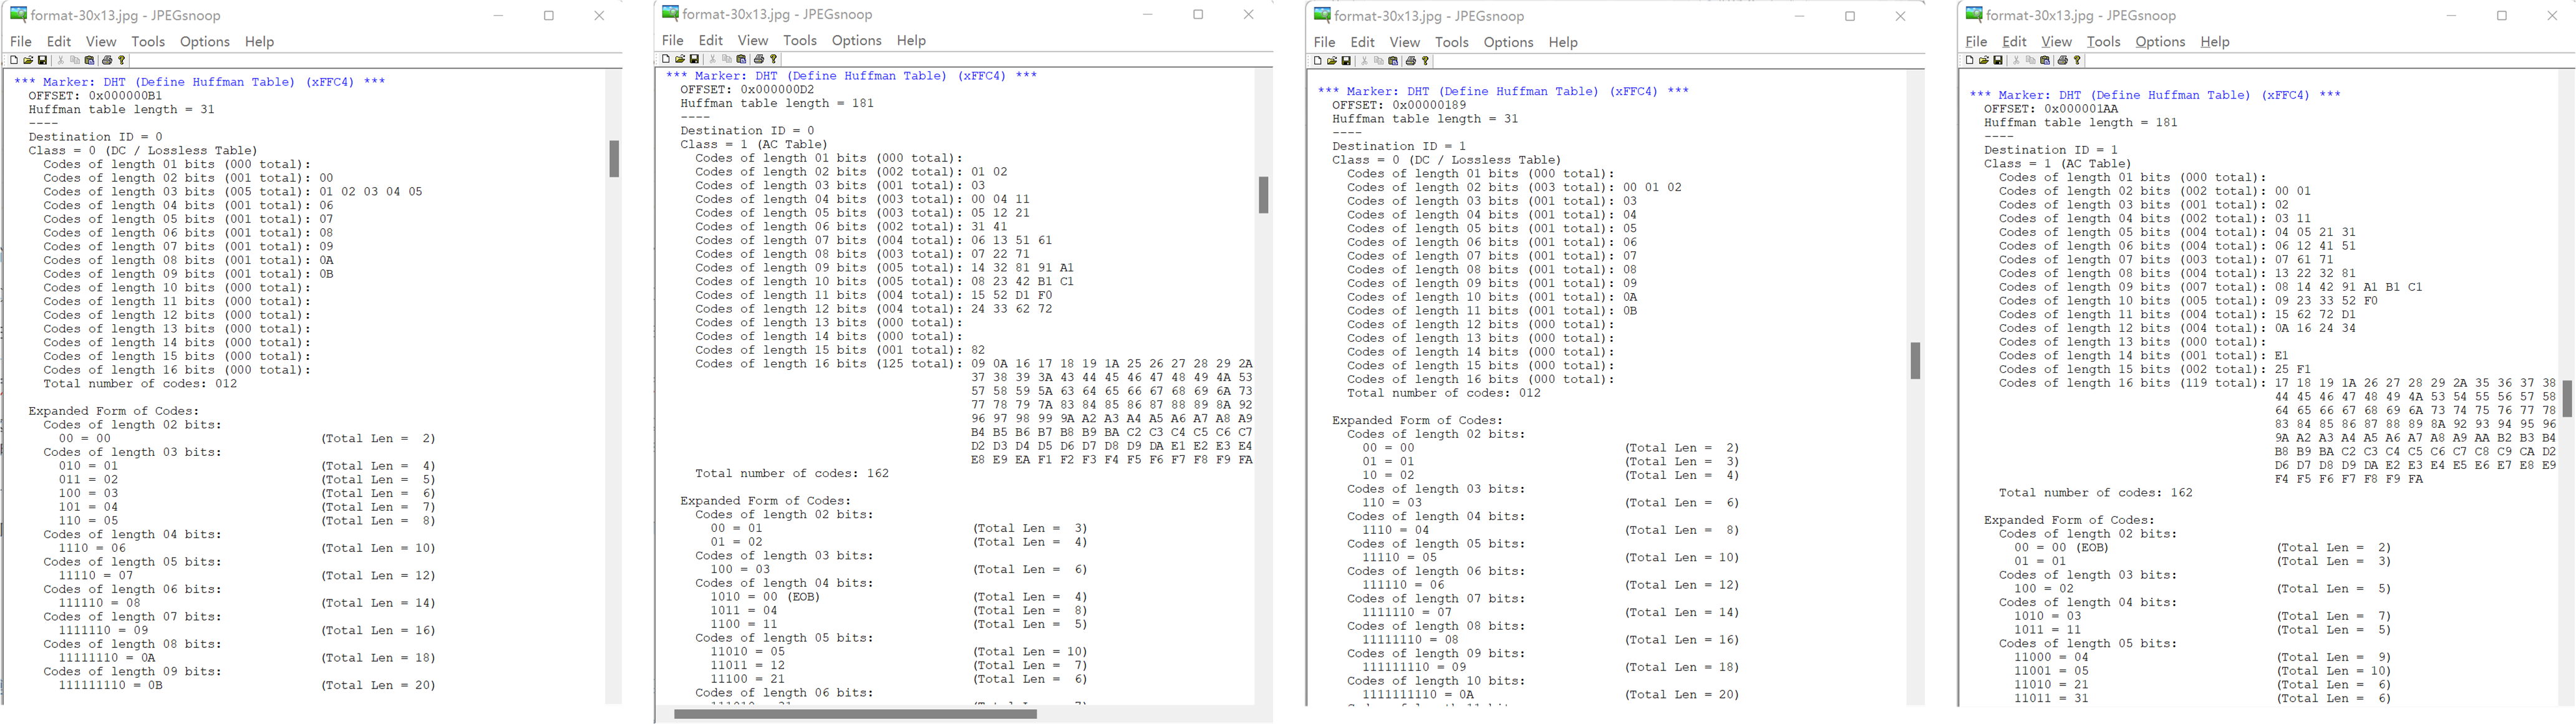The height and width of the screenshot is (724, 2576).
Task: Click Open folder icon in offset 0x000000B1 window
Action: 28,60
